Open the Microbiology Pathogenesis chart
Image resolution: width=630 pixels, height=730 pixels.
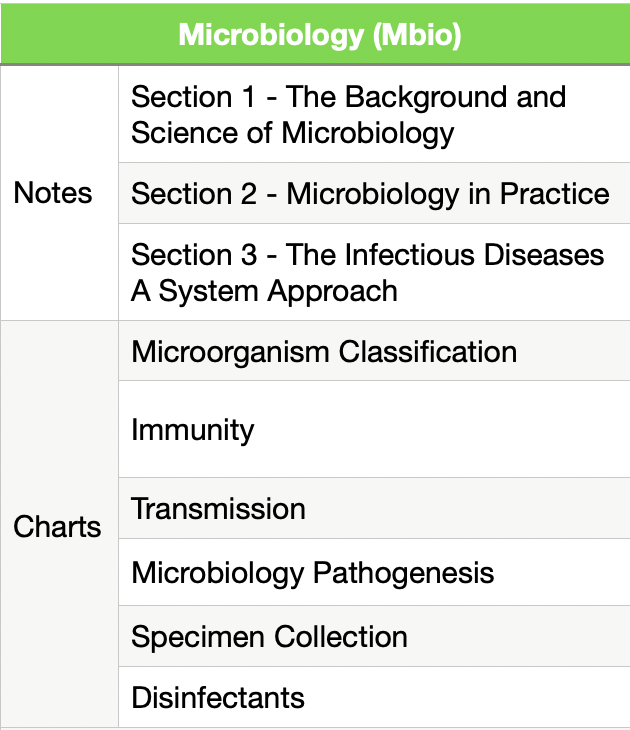[312, 573]
